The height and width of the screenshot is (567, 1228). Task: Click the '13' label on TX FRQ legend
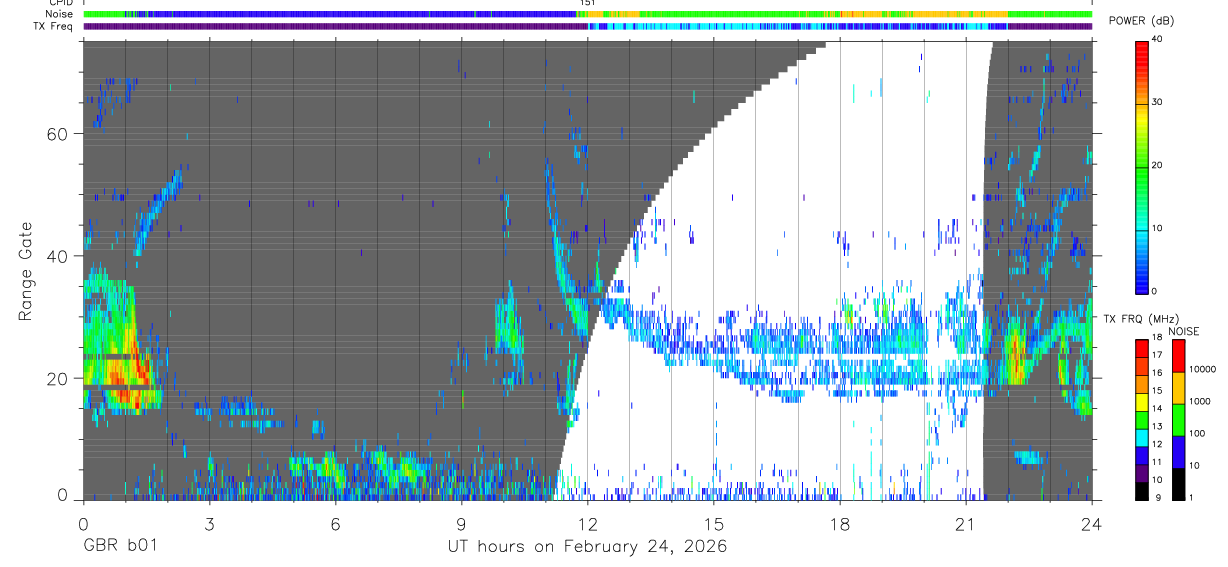tap(1157, 426)
